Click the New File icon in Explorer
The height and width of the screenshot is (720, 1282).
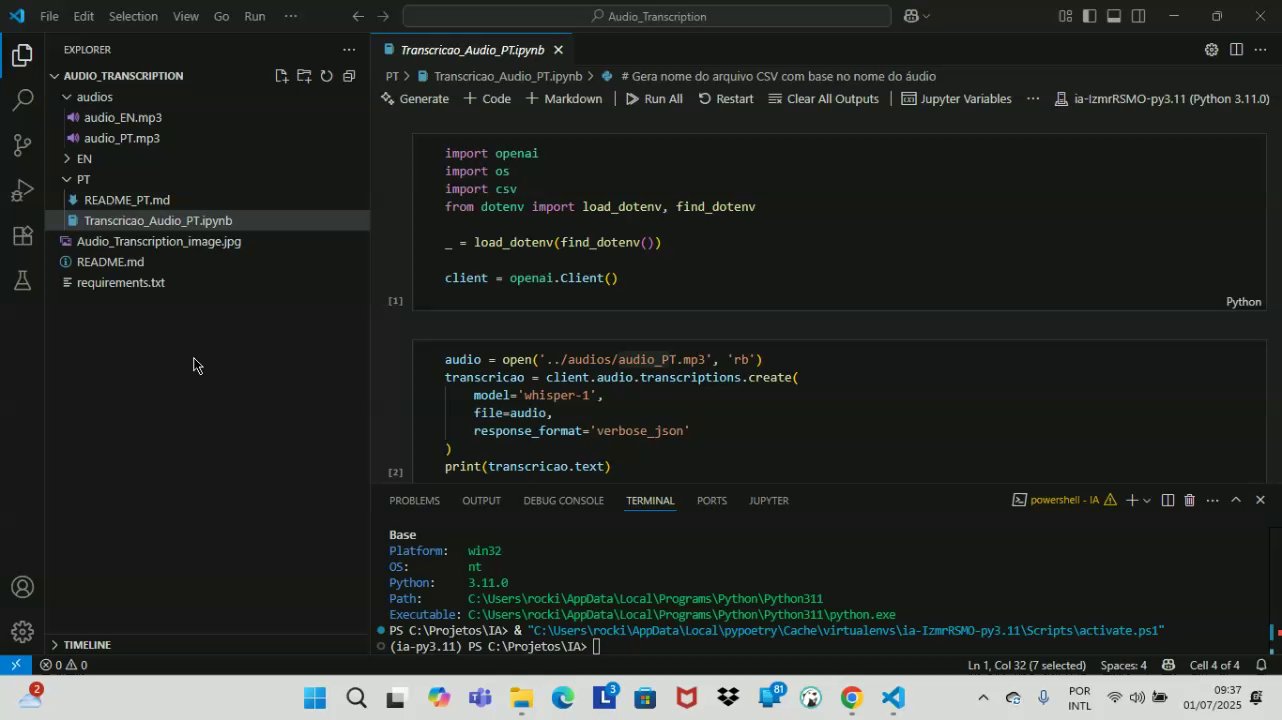click(x=281, y=76)
